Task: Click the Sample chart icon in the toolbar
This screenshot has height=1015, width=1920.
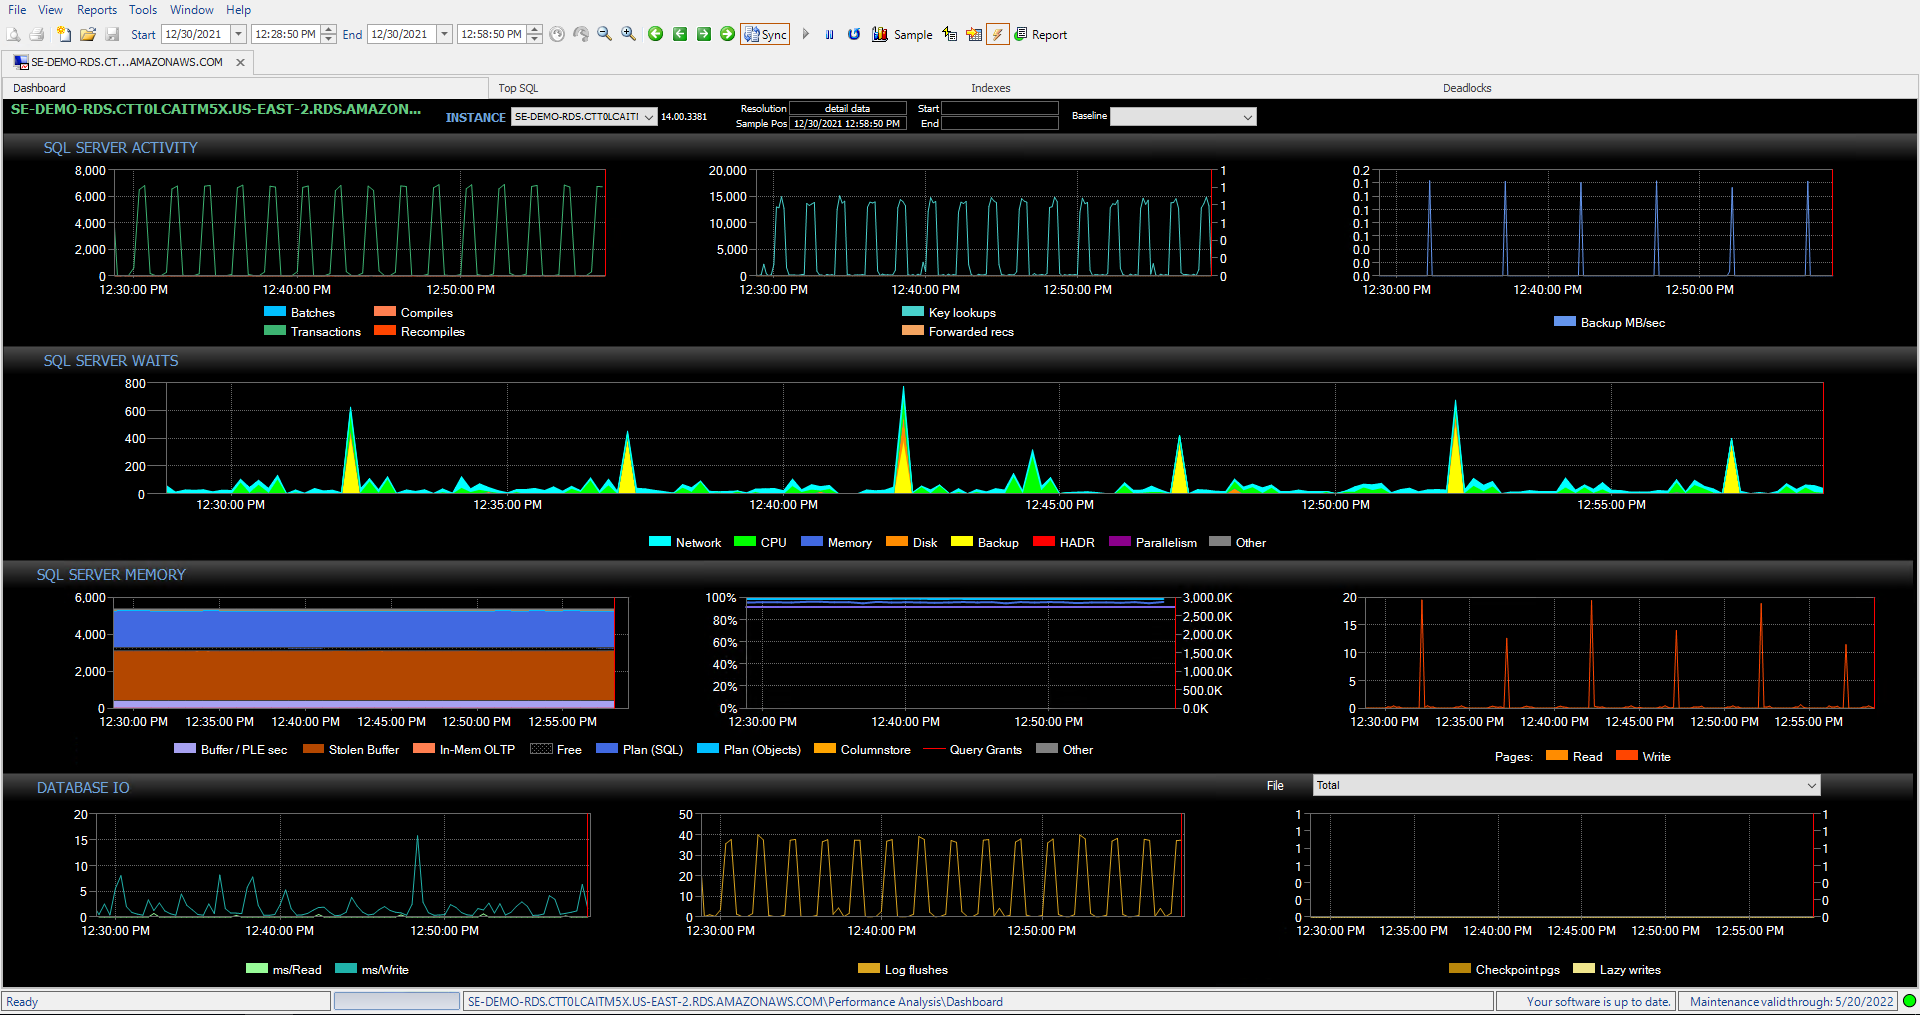Action: point(879,33)
